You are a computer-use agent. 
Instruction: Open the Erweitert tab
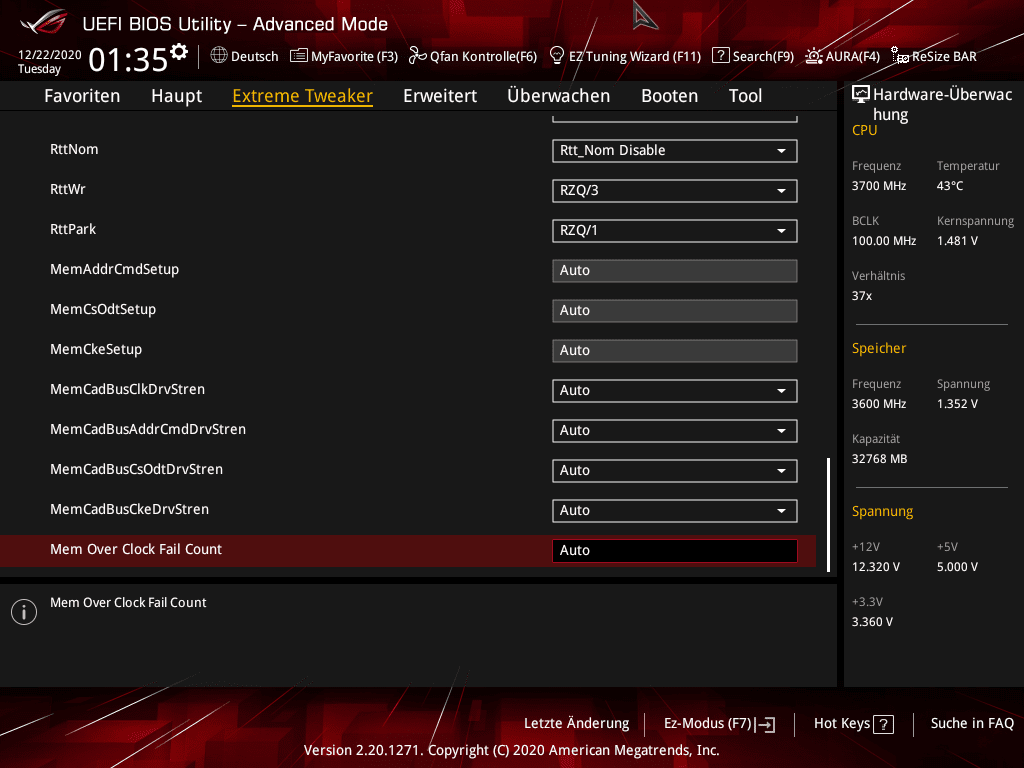(x=440, y=96)
